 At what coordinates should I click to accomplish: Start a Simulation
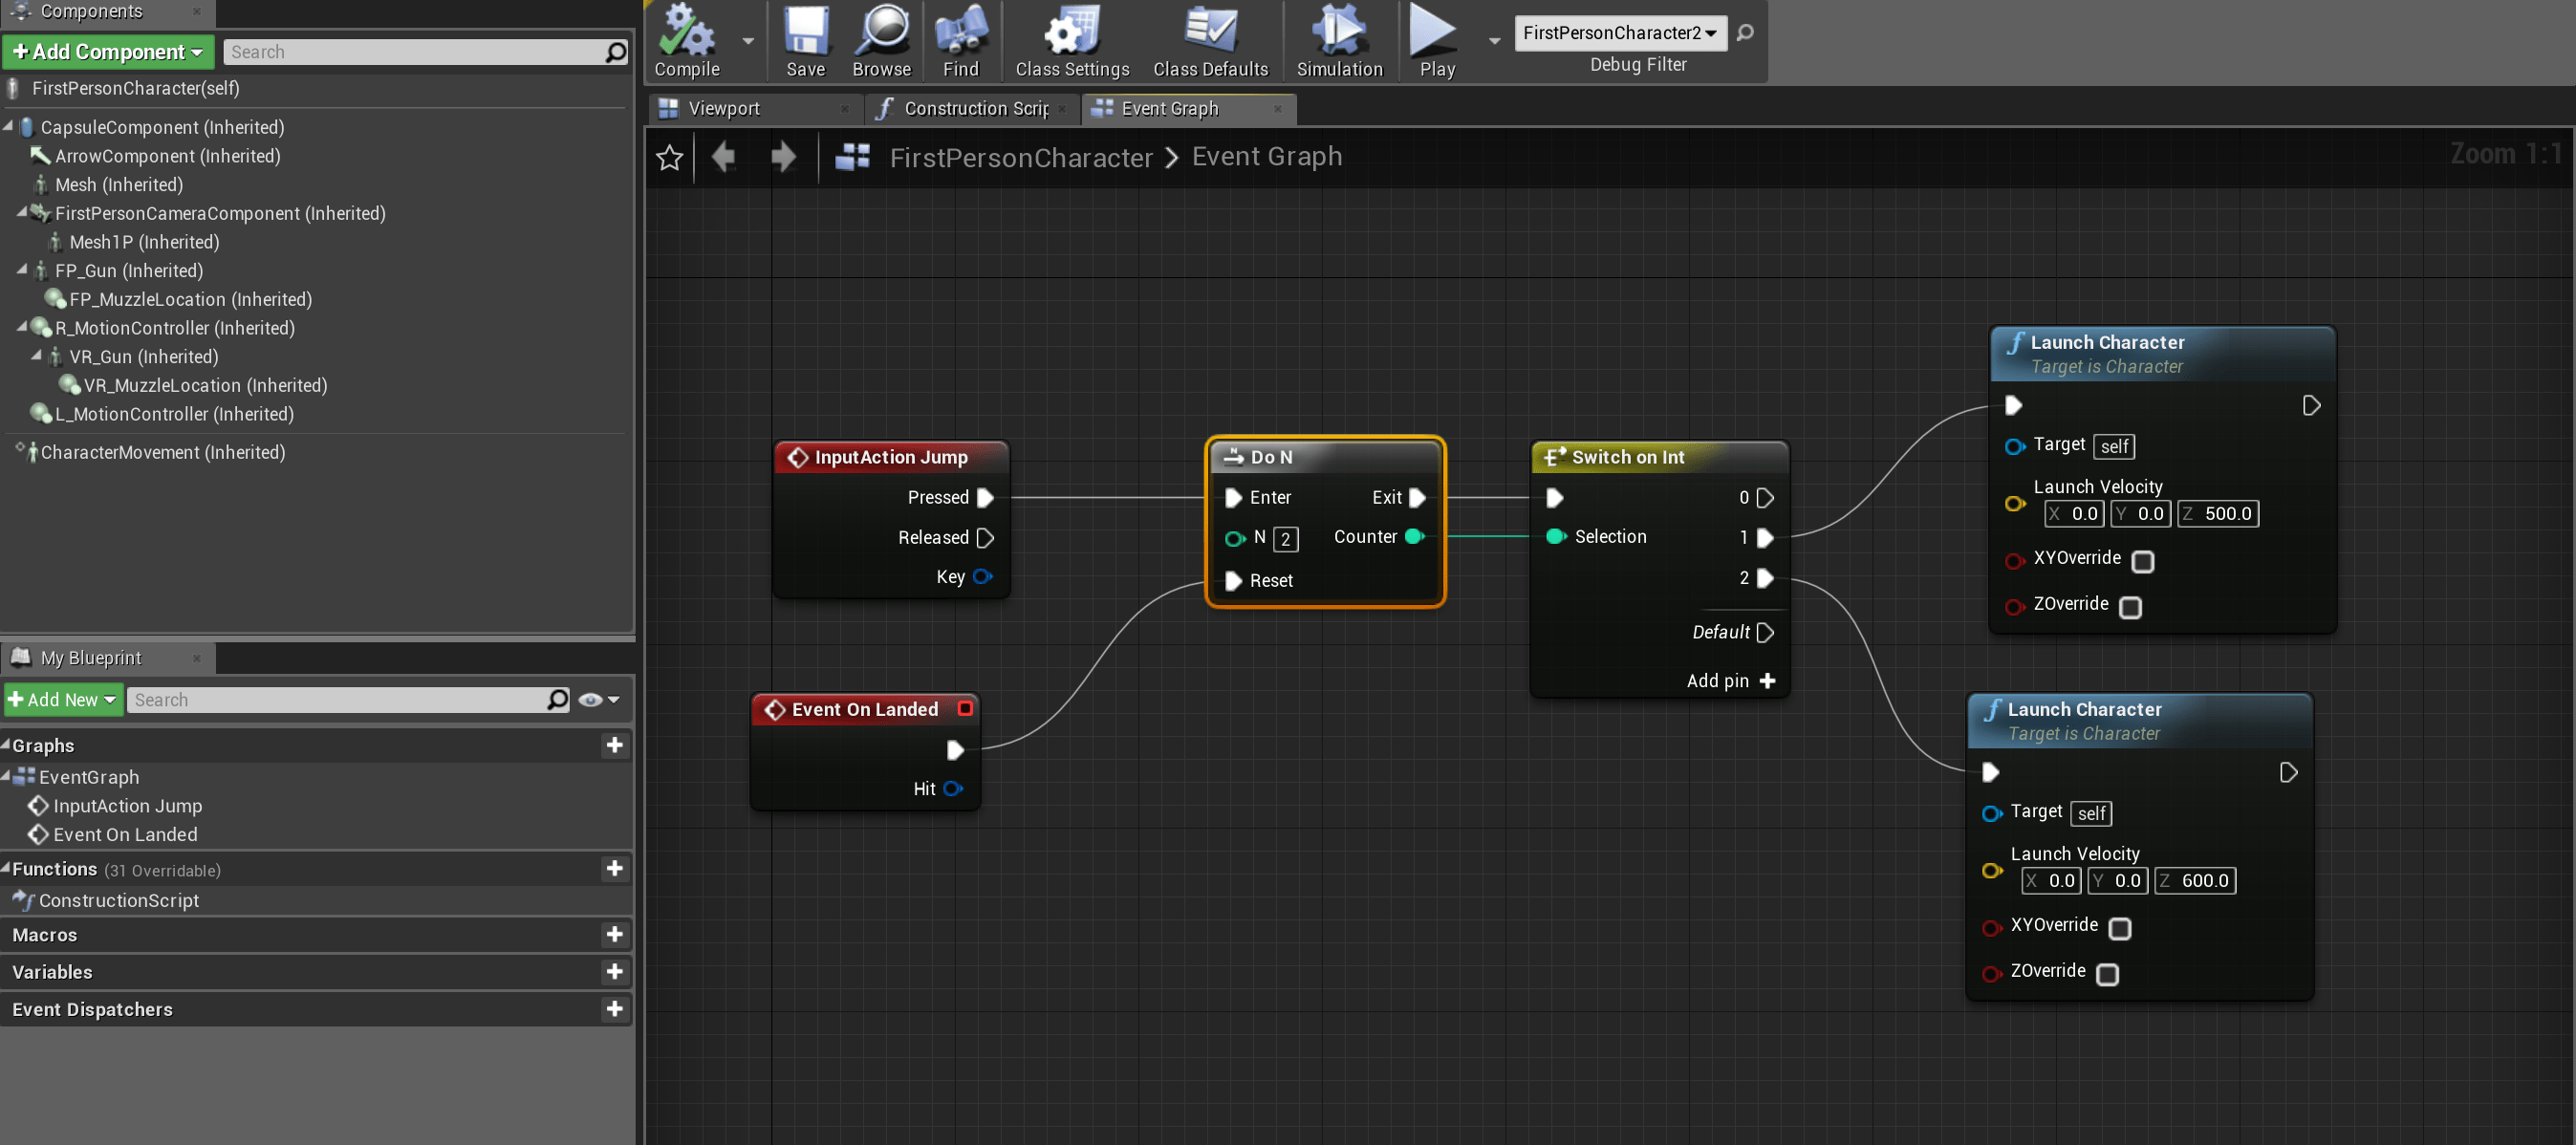[x=1338, y=40]
